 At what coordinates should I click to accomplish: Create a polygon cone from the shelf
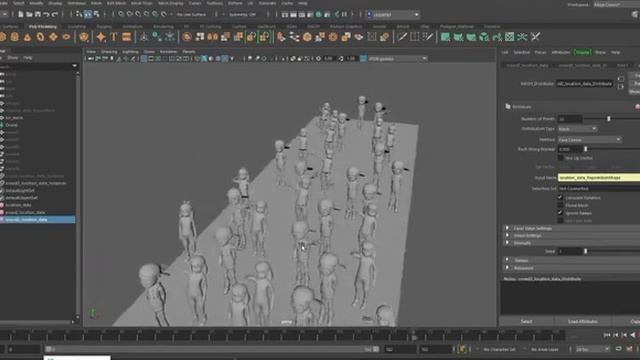coord(27,37)
